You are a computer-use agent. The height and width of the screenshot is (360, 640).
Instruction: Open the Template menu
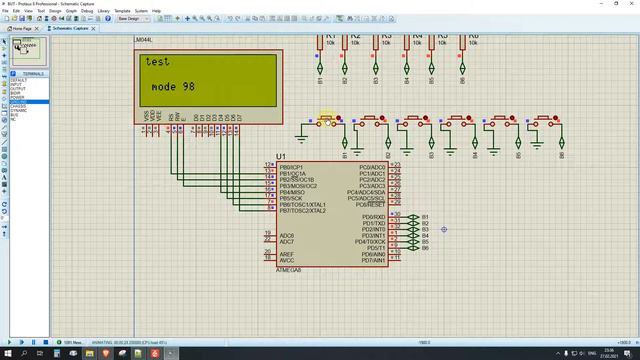(122, 11)
